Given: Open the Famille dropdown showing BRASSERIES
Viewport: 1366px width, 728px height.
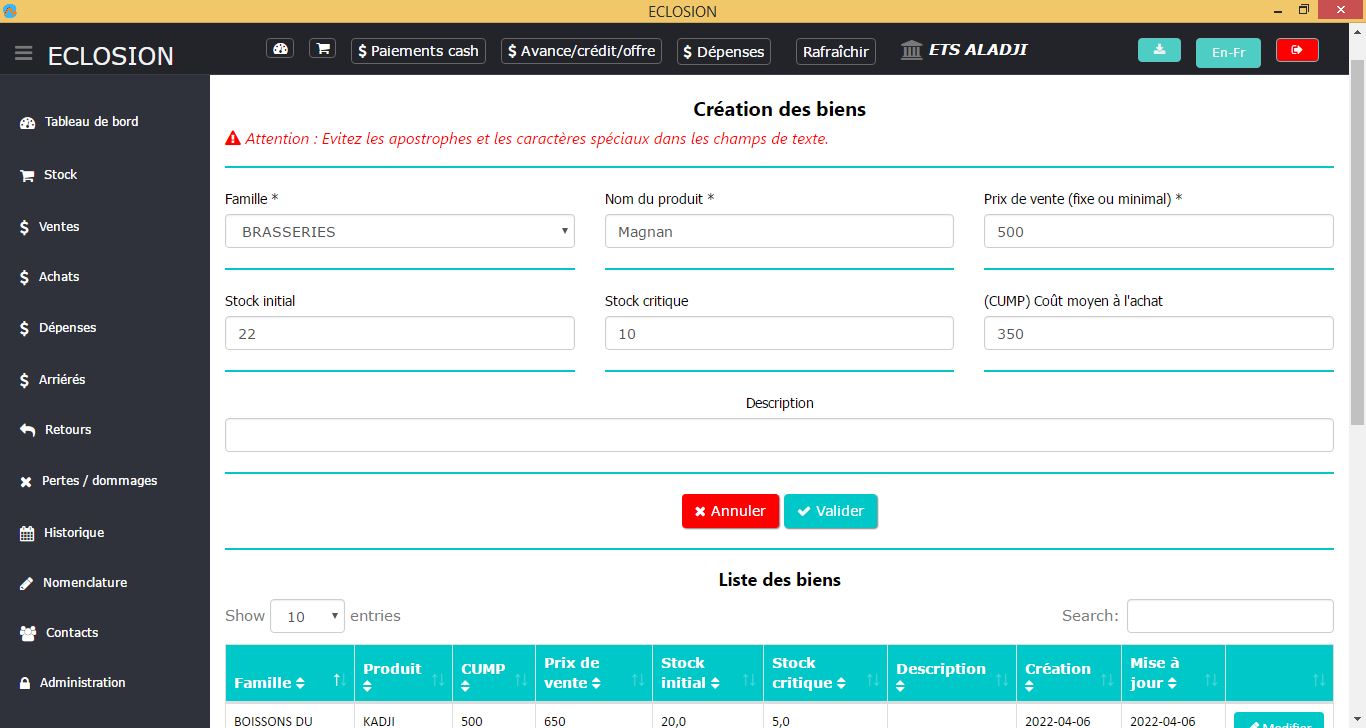Looking at the screenshot, I should click(x=399, y=232).
